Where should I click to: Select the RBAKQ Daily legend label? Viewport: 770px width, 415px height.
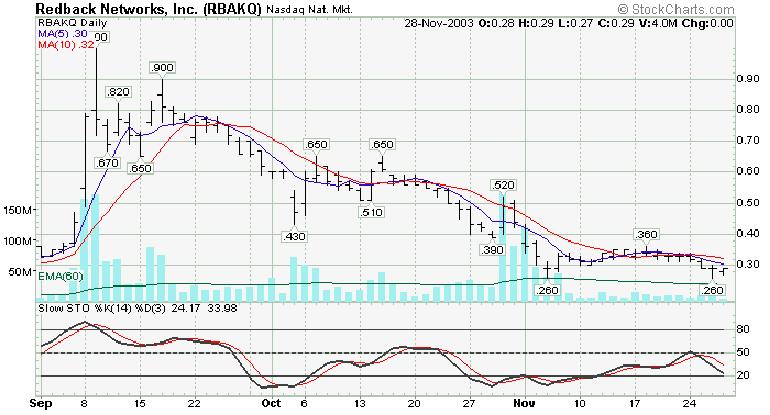(x=73, y=23)
